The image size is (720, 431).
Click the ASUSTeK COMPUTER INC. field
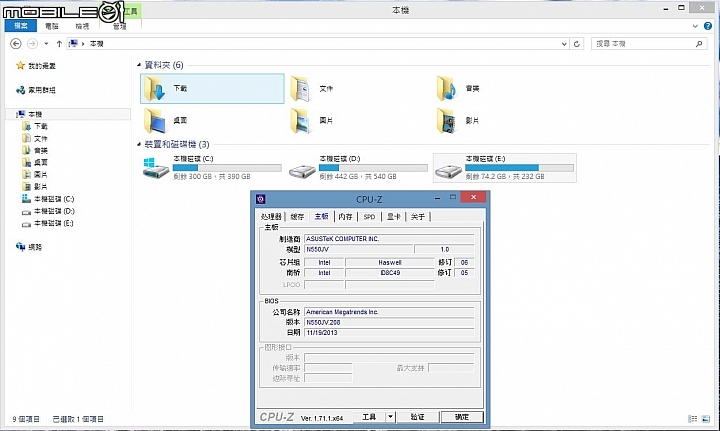click(389, 239)
